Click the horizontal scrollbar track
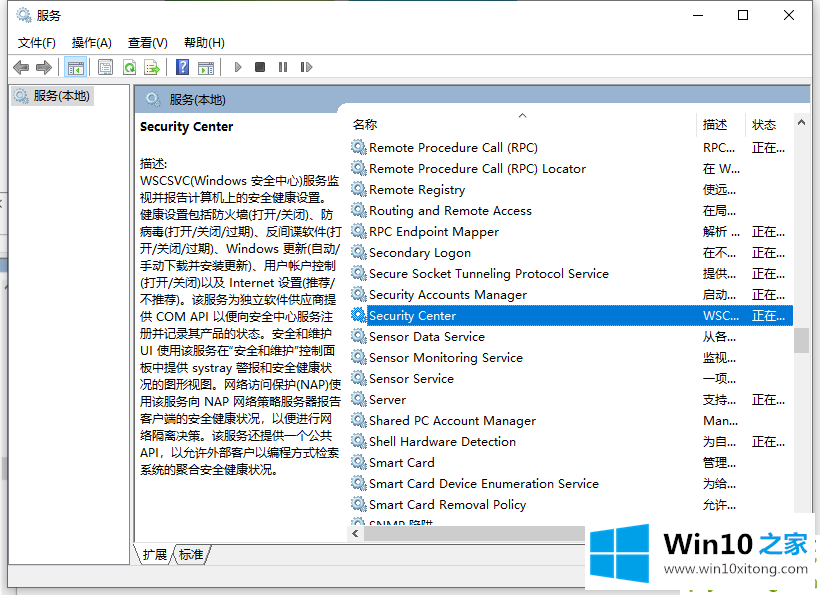Screen dimensions: 820x595 pyautogui.click(x=474, y=533)
